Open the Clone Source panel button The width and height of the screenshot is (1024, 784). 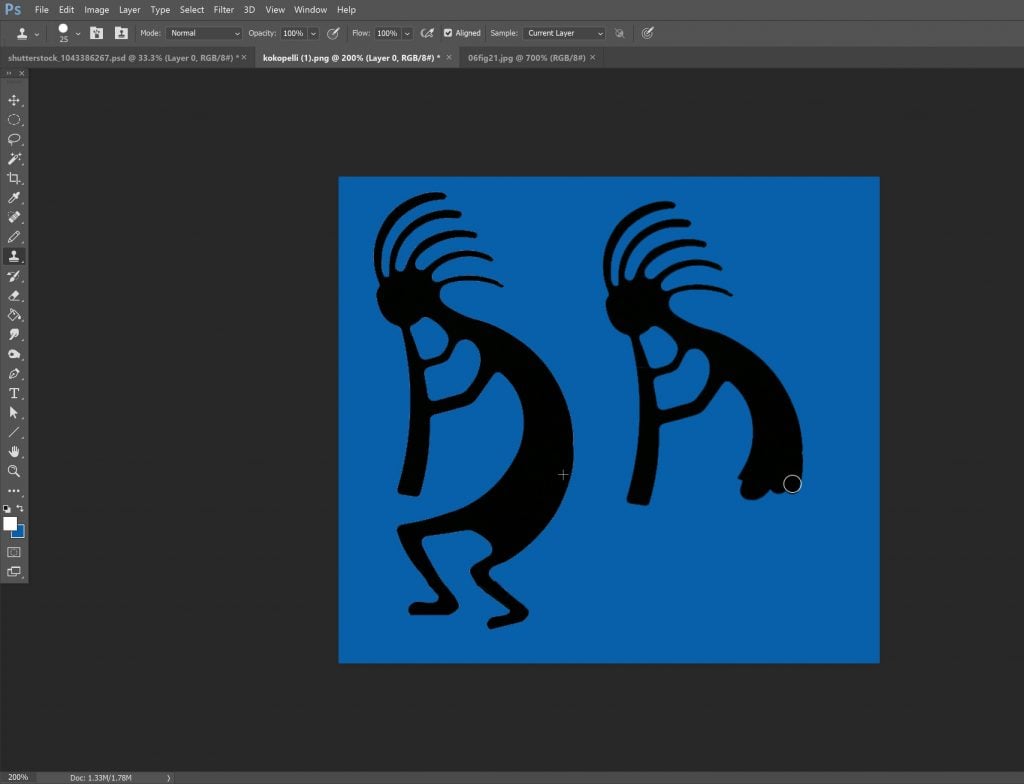click(121, 33)
